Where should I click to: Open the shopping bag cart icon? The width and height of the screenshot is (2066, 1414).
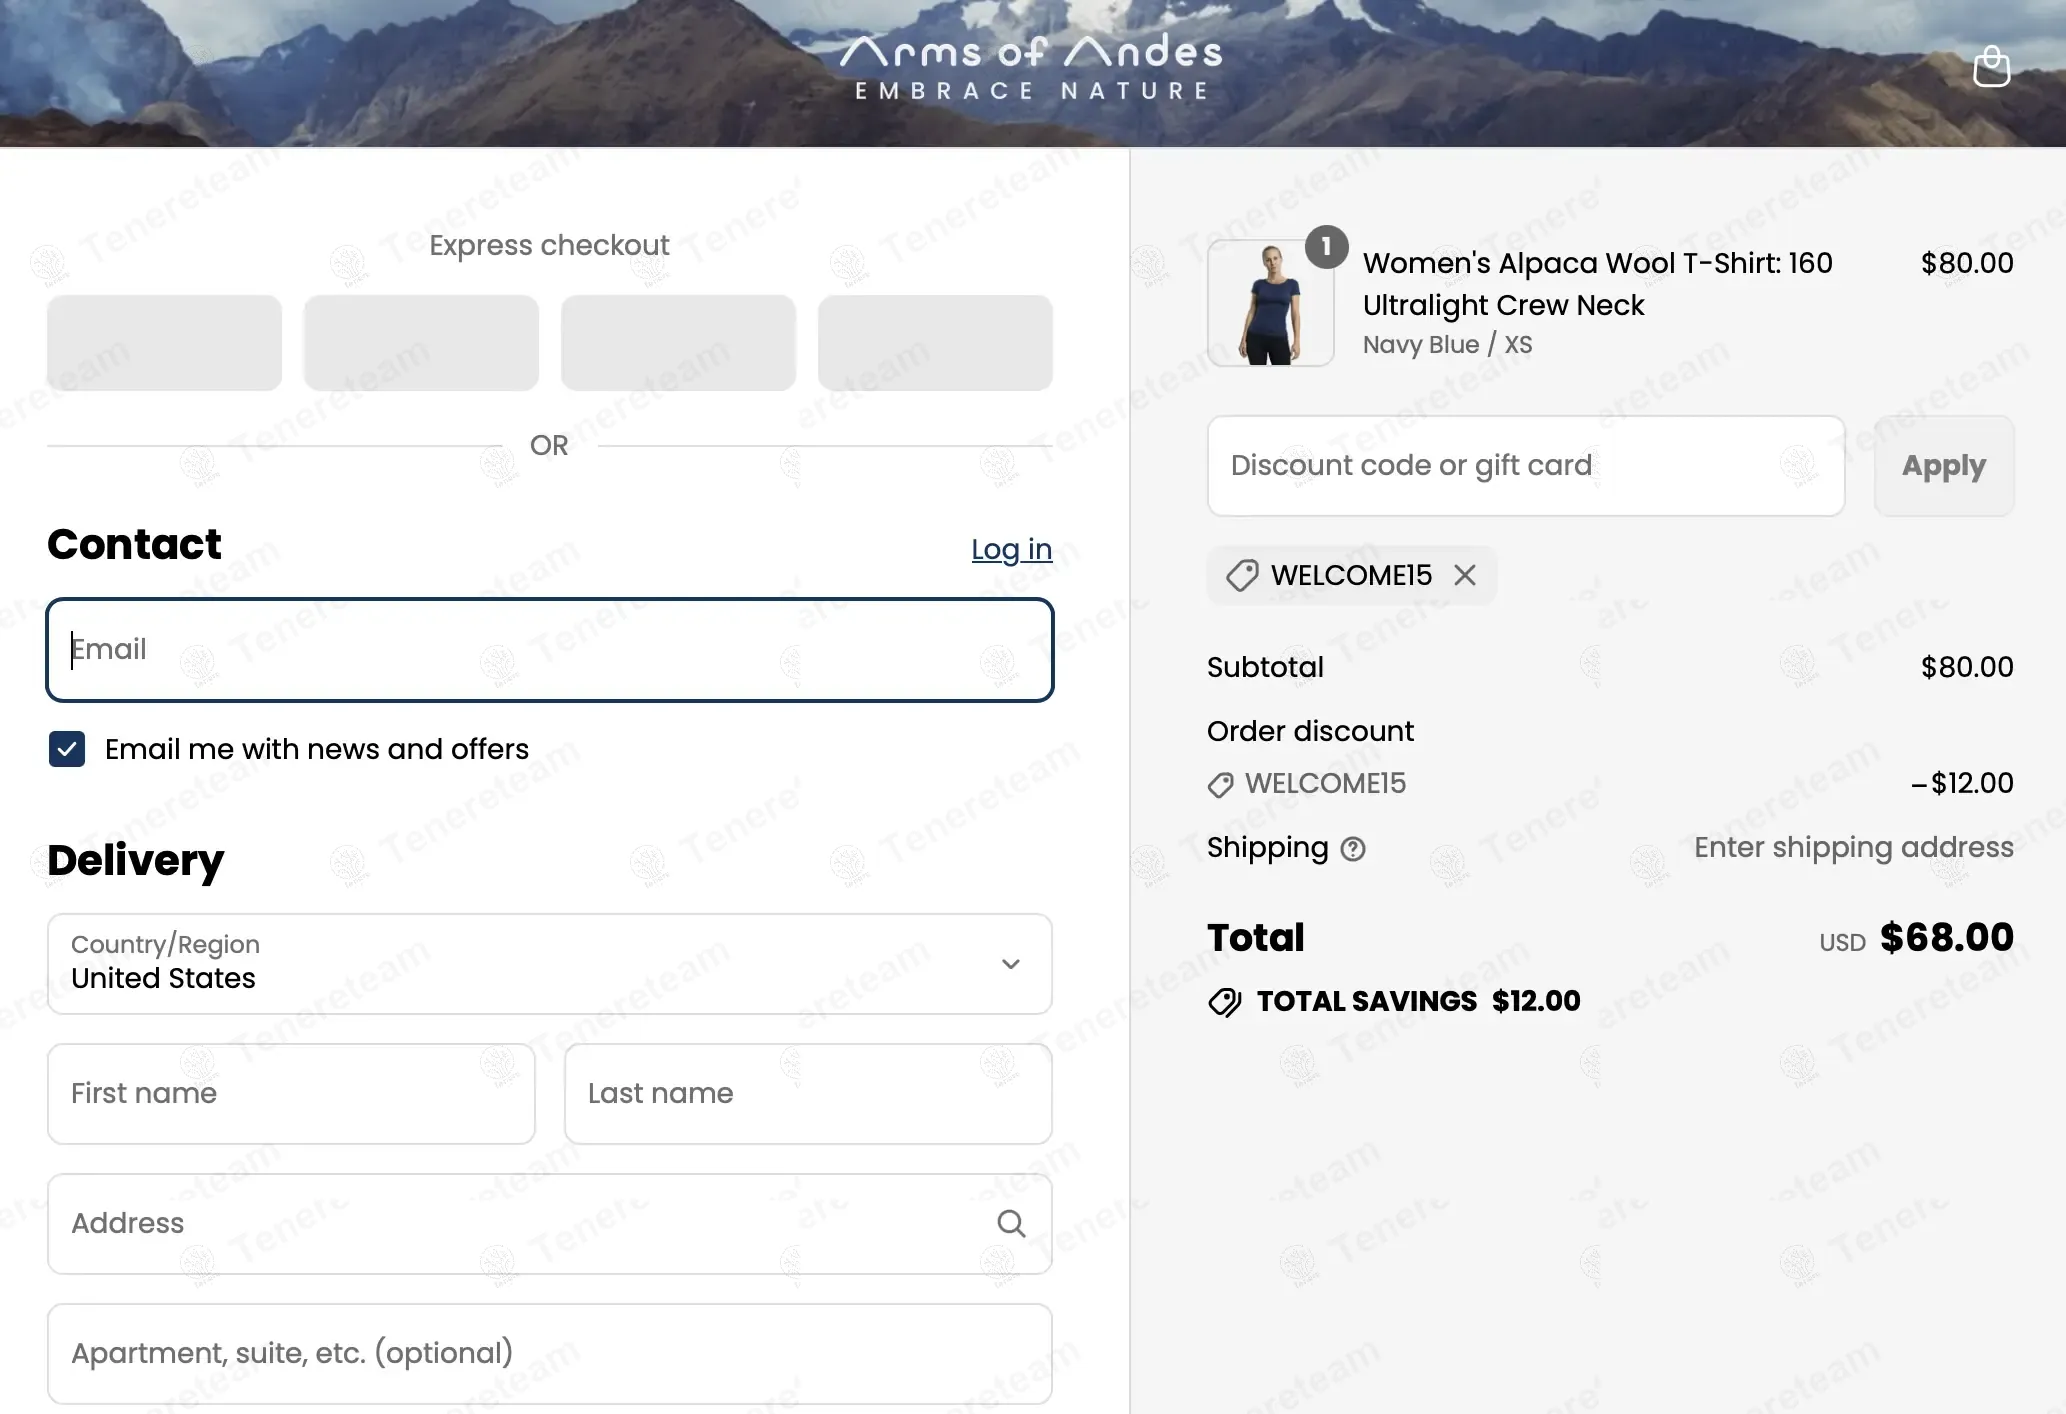coord(1990,68)
